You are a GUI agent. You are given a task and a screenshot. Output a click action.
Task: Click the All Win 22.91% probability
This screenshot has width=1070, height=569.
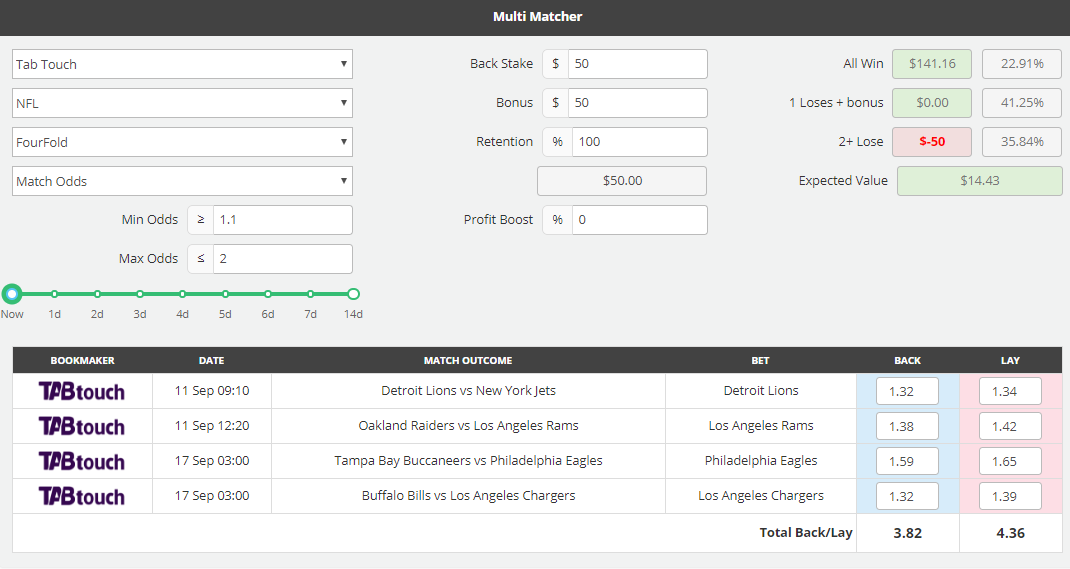coord(1022,63)
